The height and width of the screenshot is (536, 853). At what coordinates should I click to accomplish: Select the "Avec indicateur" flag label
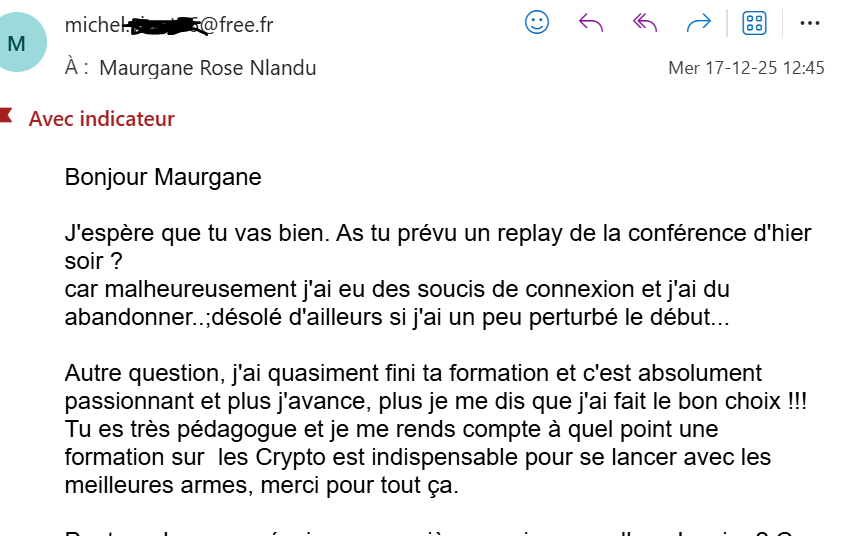[x=101, y=119]
